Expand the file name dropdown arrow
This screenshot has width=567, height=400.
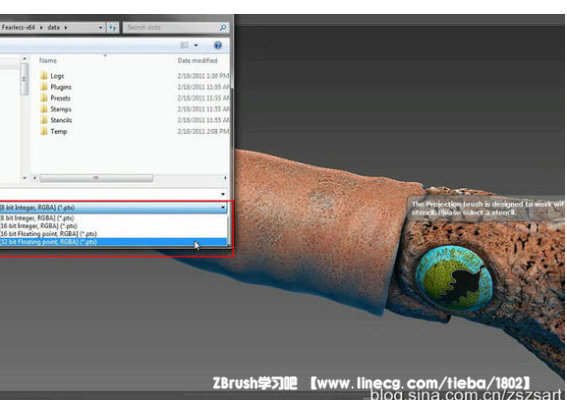click(x=223, y=194)
